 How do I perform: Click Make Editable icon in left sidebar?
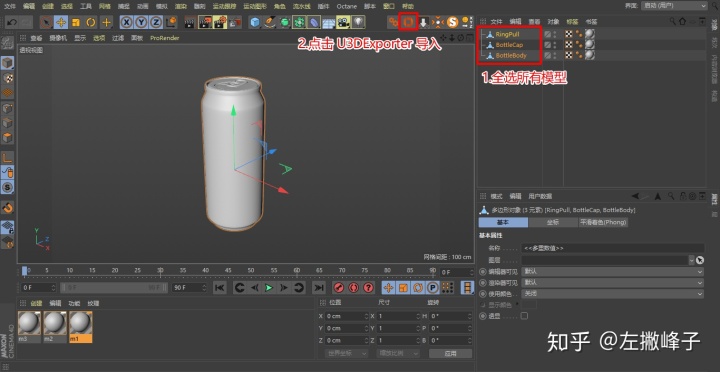[7, 43]
